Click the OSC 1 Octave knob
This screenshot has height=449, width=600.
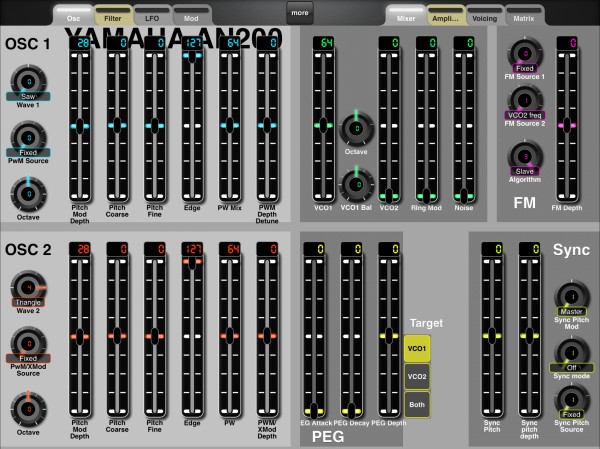tap(28, 194)
